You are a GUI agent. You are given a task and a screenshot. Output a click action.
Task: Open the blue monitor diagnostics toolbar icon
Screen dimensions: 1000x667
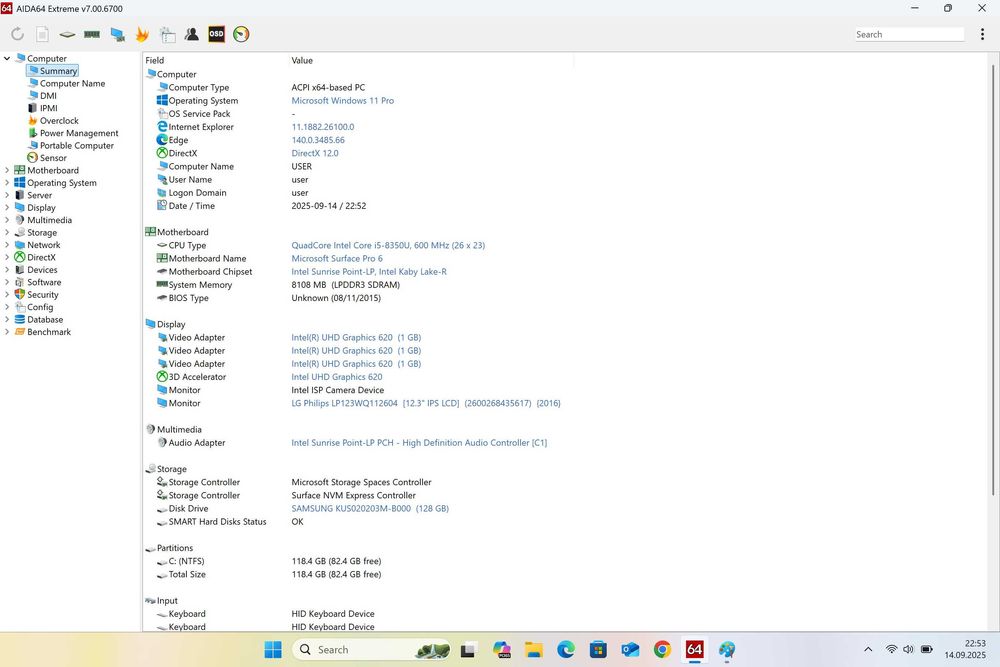coord(117,34)
